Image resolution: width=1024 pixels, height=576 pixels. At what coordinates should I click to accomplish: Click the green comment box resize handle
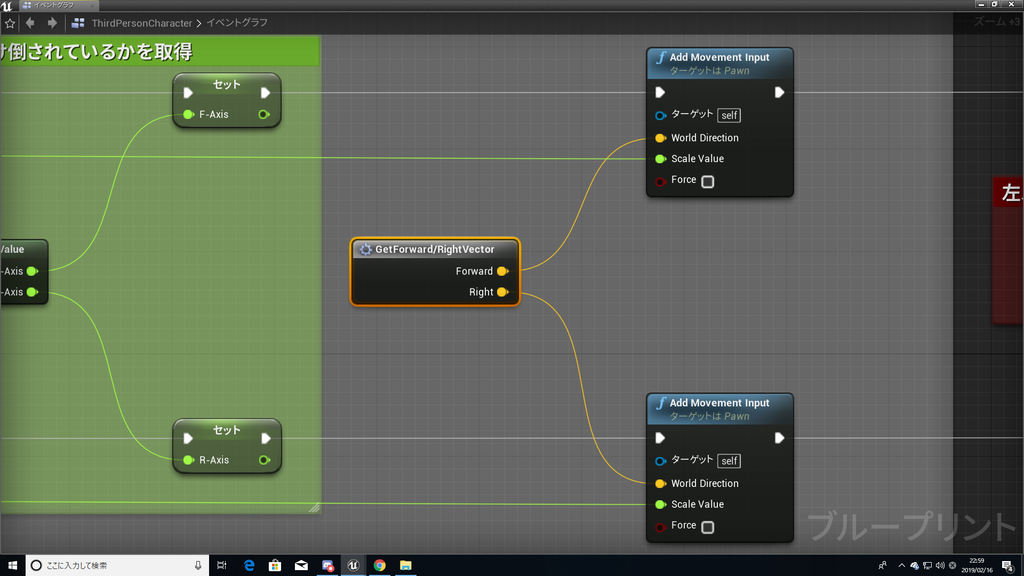coord(314,507)
